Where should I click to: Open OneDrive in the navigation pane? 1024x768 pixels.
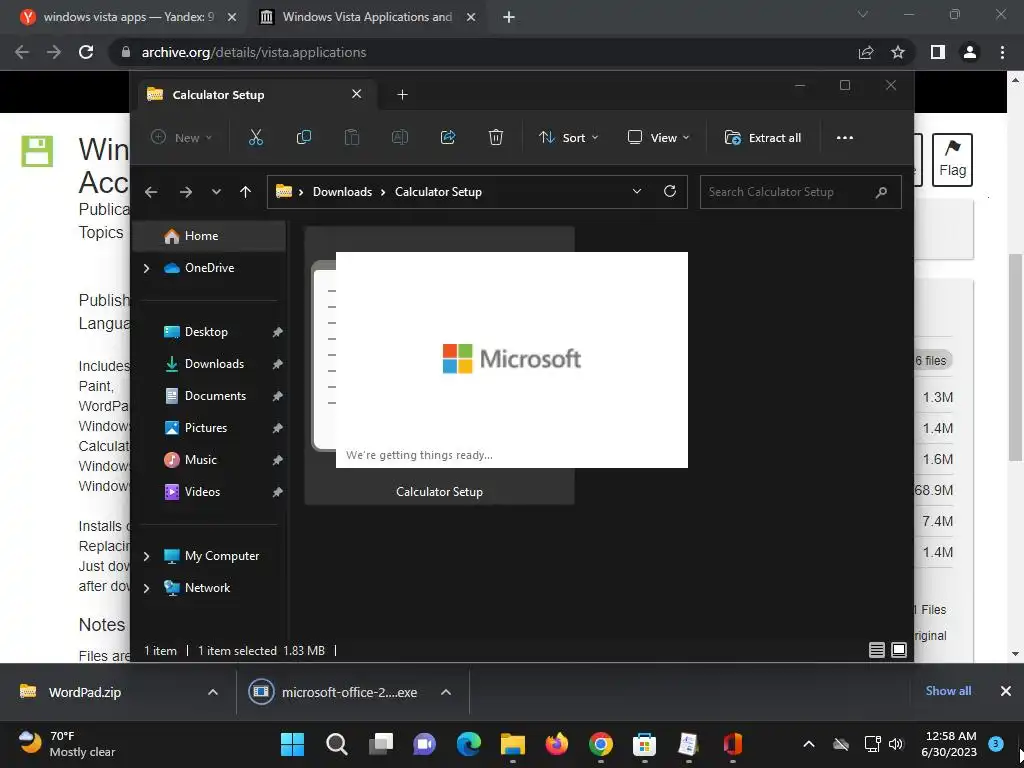[209, 268]
